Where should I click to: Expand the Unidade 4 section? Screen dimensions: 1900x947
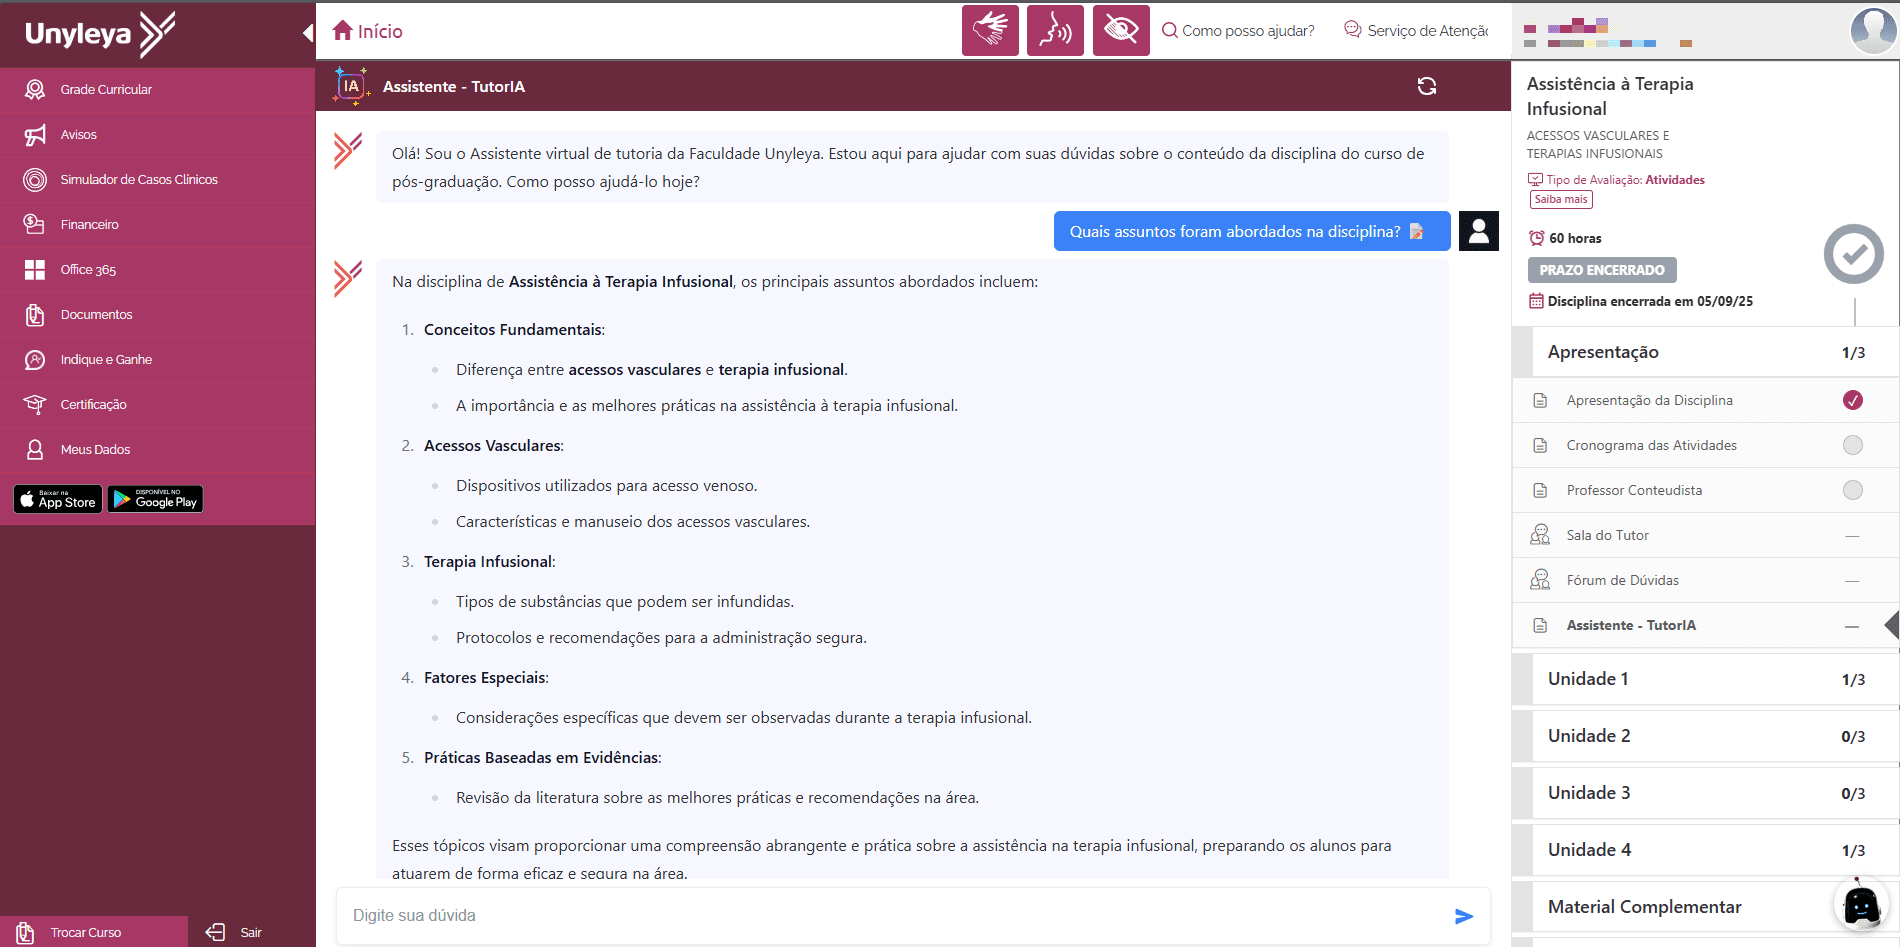tap(1705, 850)
